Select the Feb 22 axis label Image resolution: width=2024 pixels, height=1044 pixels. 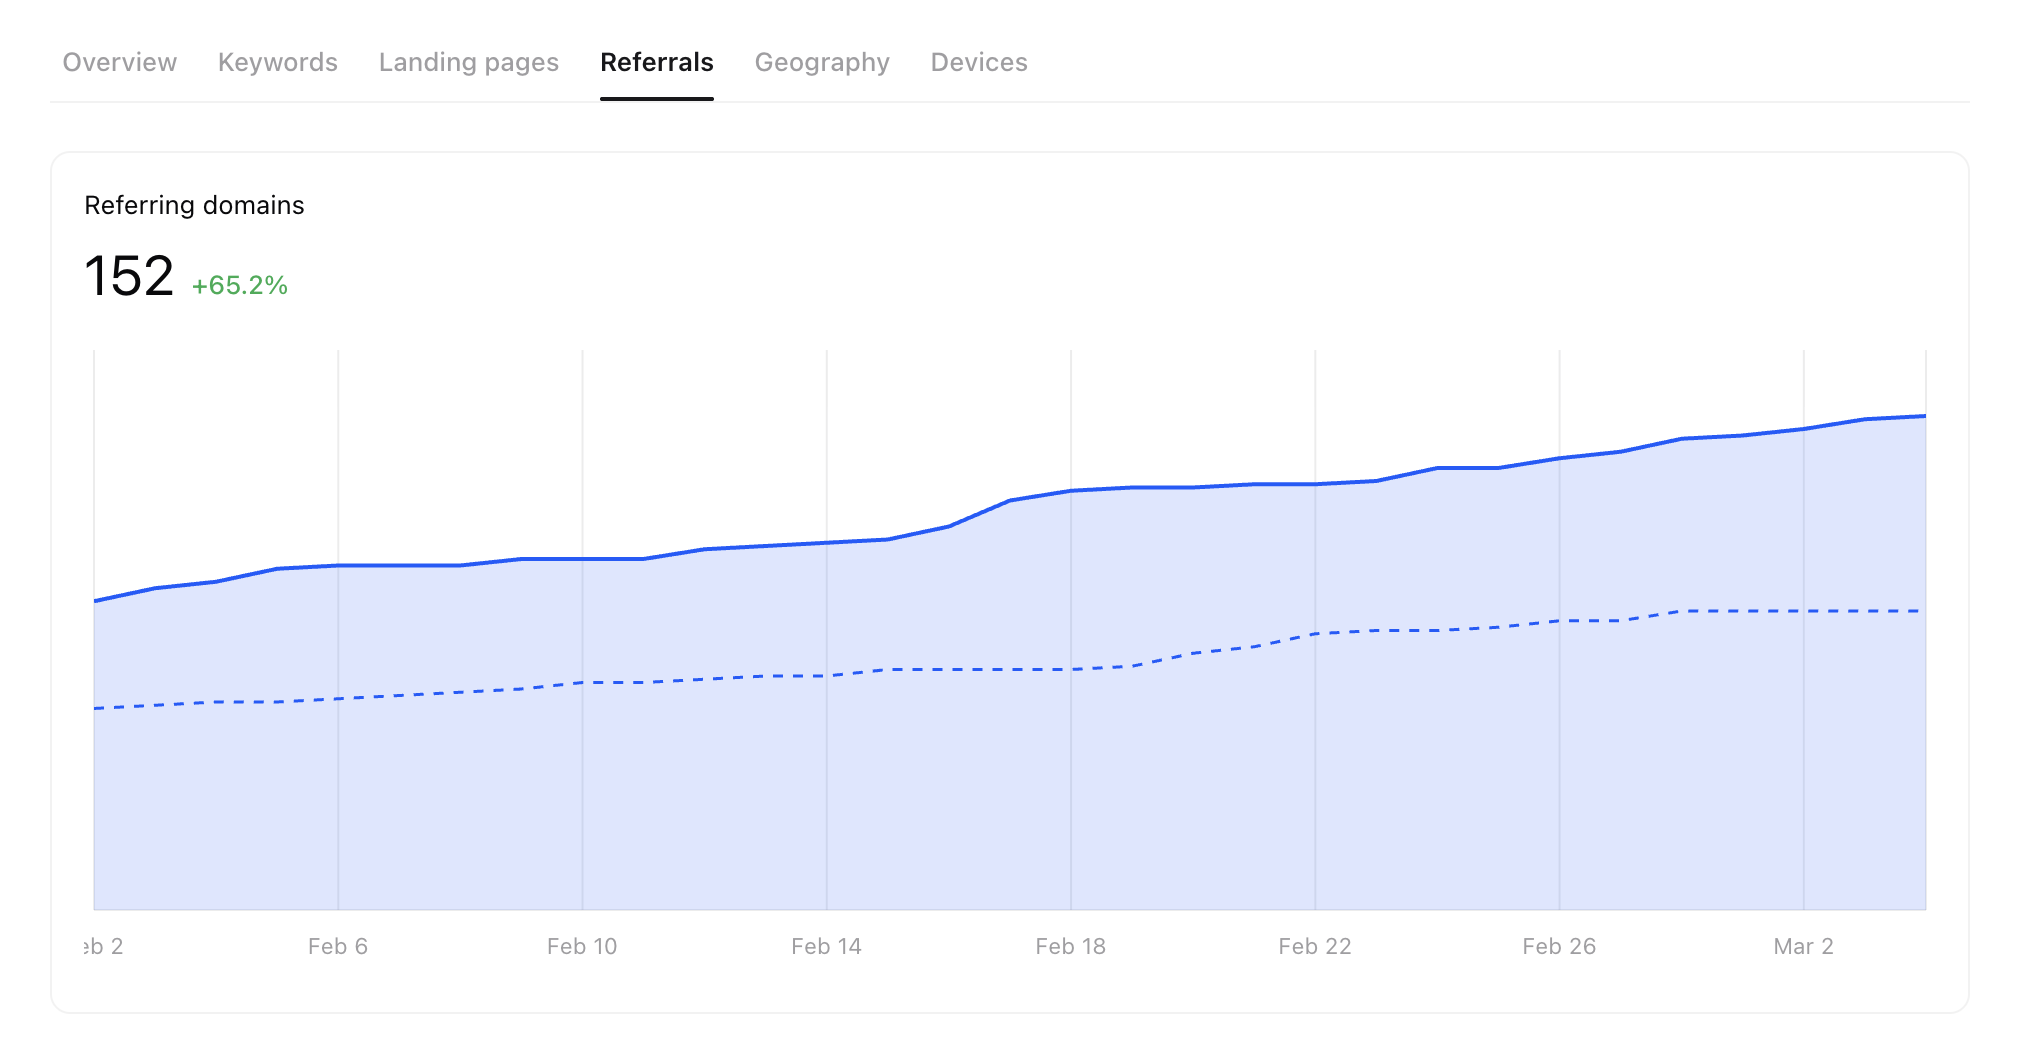click(x=1315, y=946)
